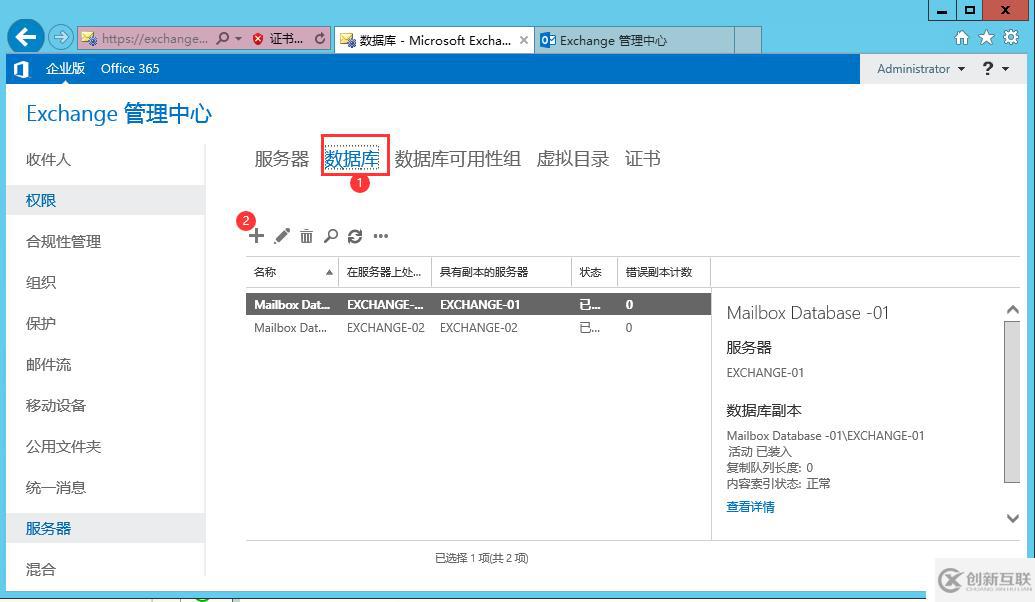Screen dimensions: 1035x602
Task: Click the browser Back arrow button
Action: [24, 37]
